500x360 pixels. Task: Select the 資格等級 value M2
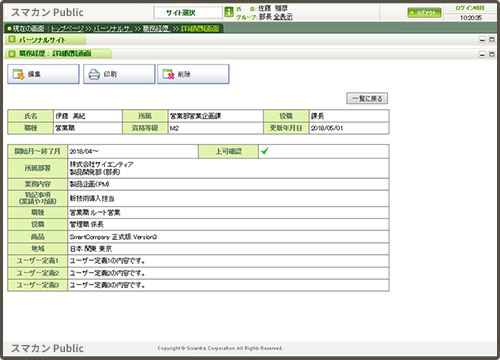pos(215,128)
